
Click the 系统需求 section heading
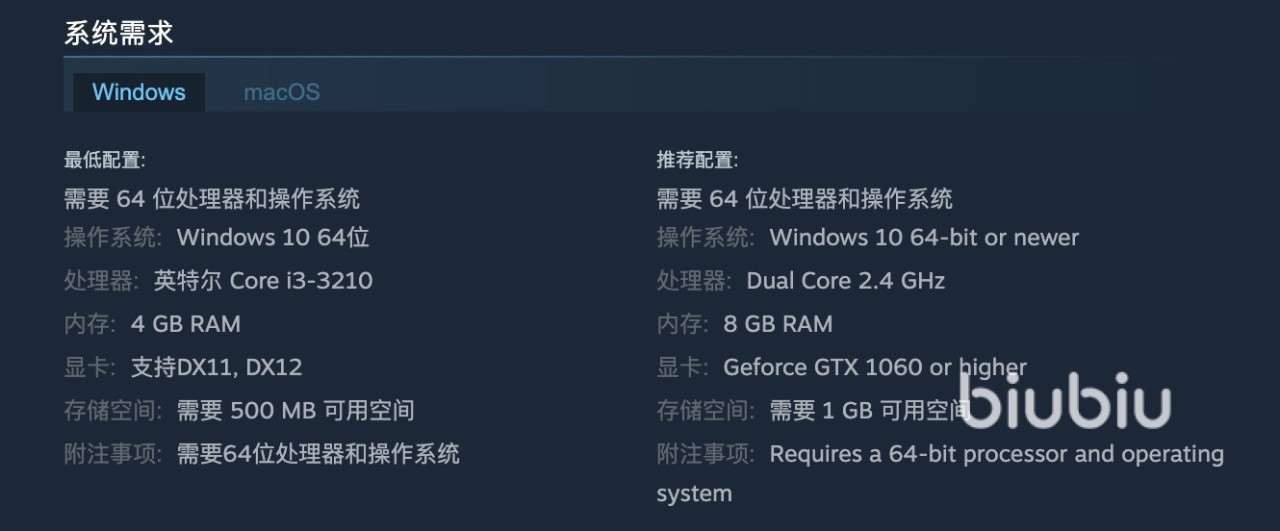pos(119,33)
